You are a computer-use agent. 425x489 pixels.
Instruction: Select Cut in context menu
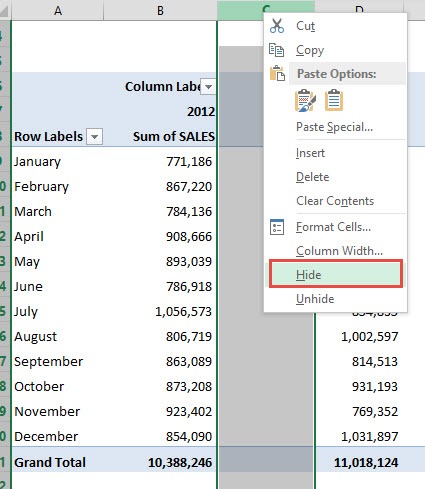tap(335, 26)
